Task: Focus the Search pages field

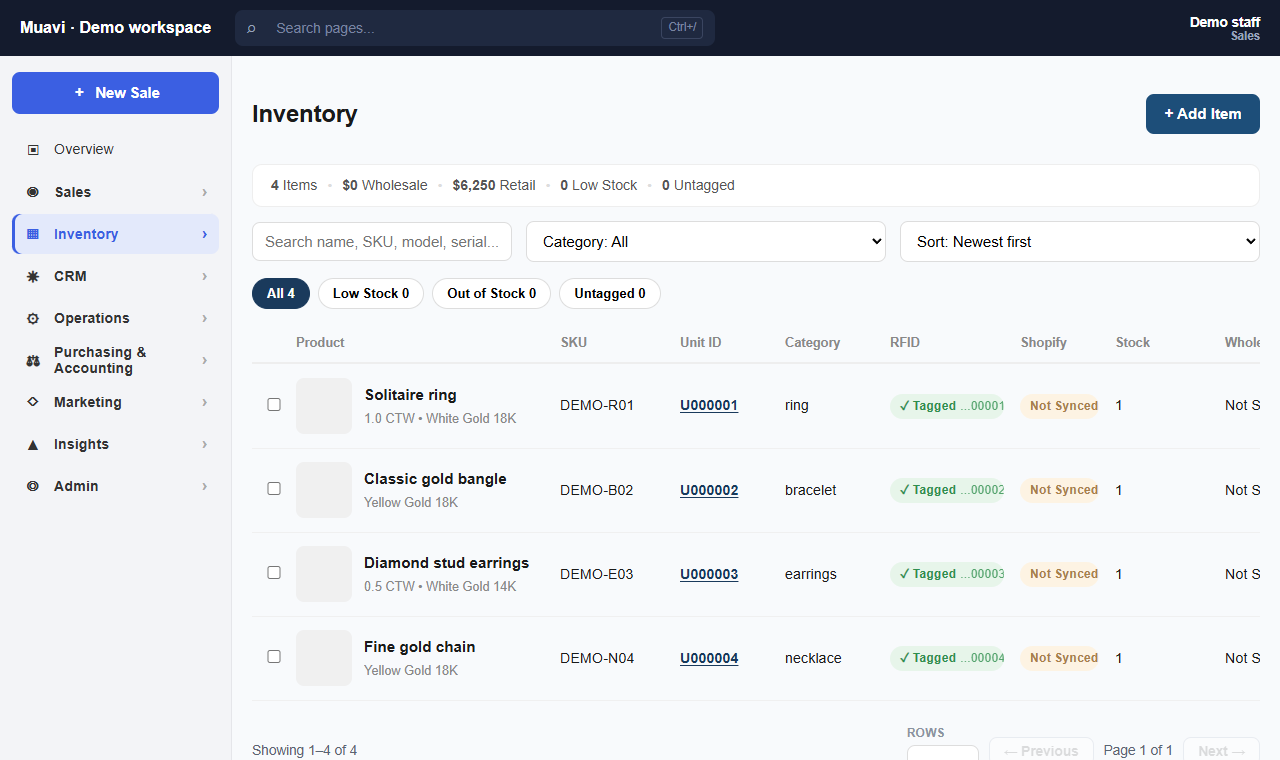Action: tap(475, 28)
